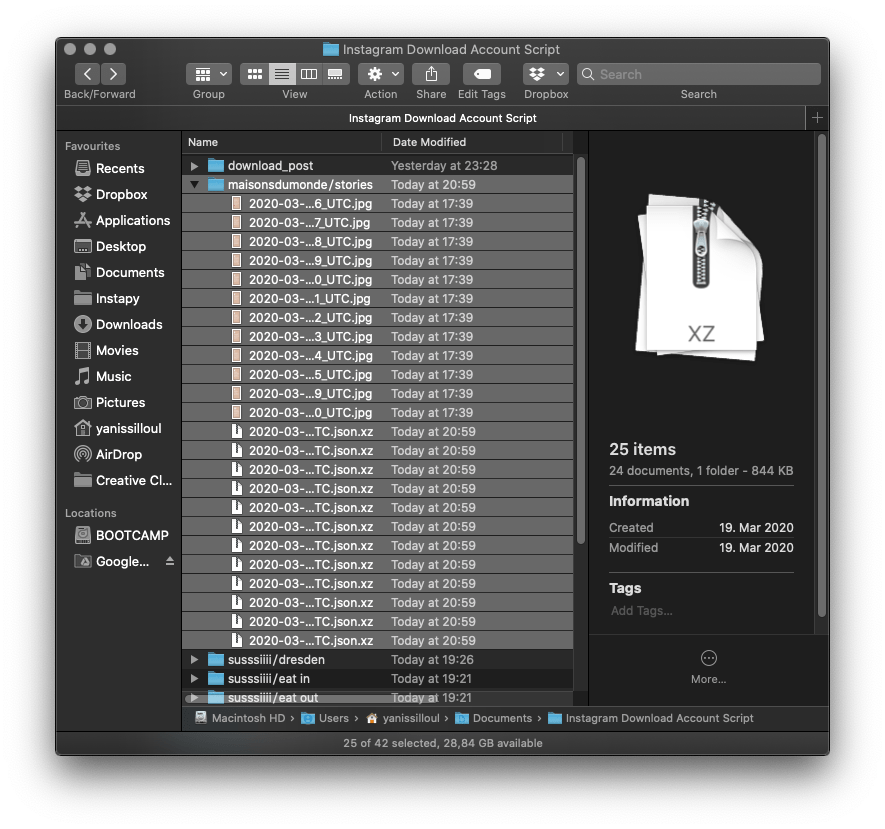The image size is (885, 829).
Task: Switch to column view
Action: (309, 74)
